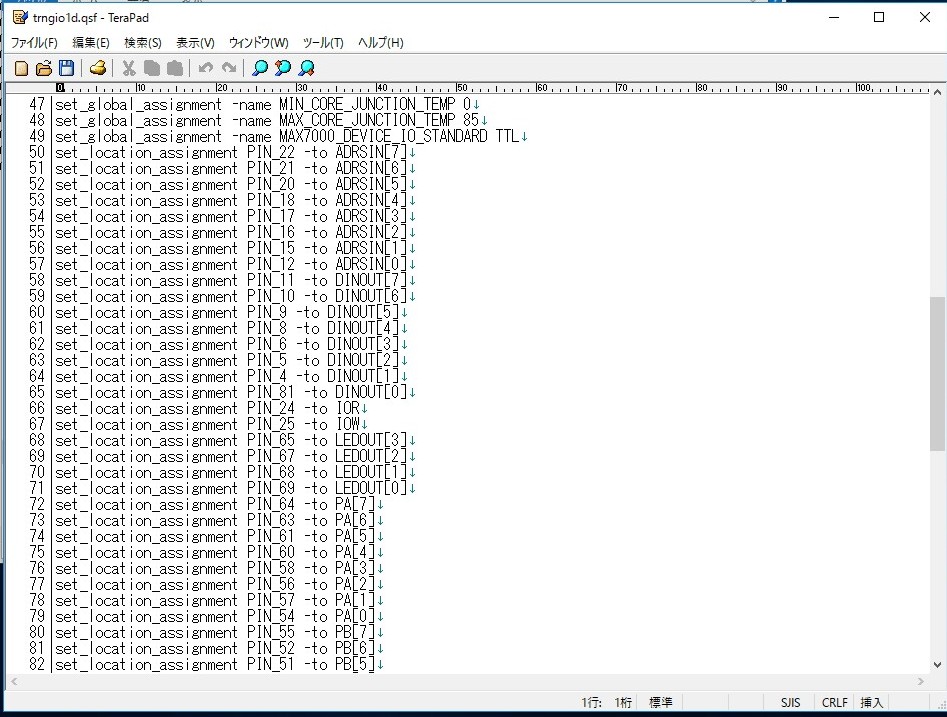Viewport: 947px width, 717px height.
Task: Open the 検索(S) menu
Action: point(143,43)
